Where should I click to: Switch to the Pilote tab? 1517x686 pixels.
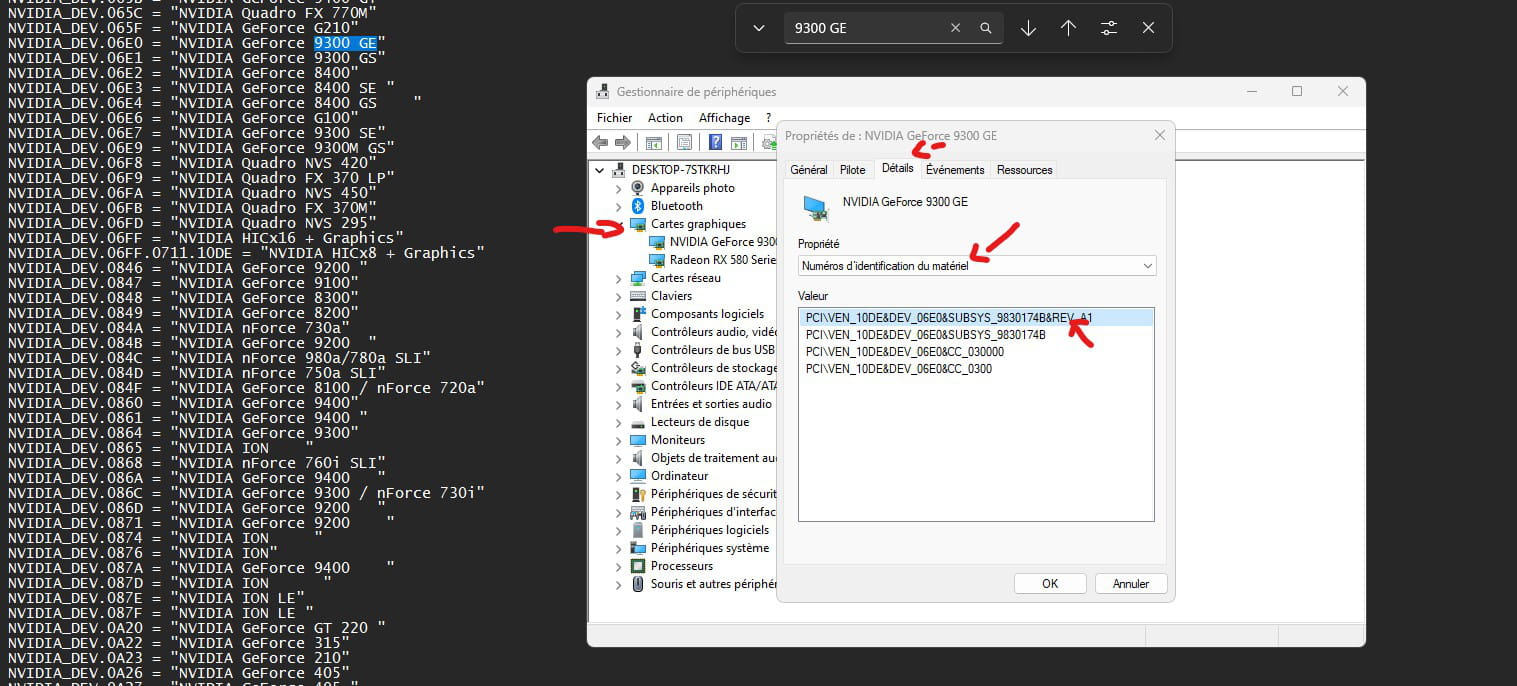coord(853,170)
